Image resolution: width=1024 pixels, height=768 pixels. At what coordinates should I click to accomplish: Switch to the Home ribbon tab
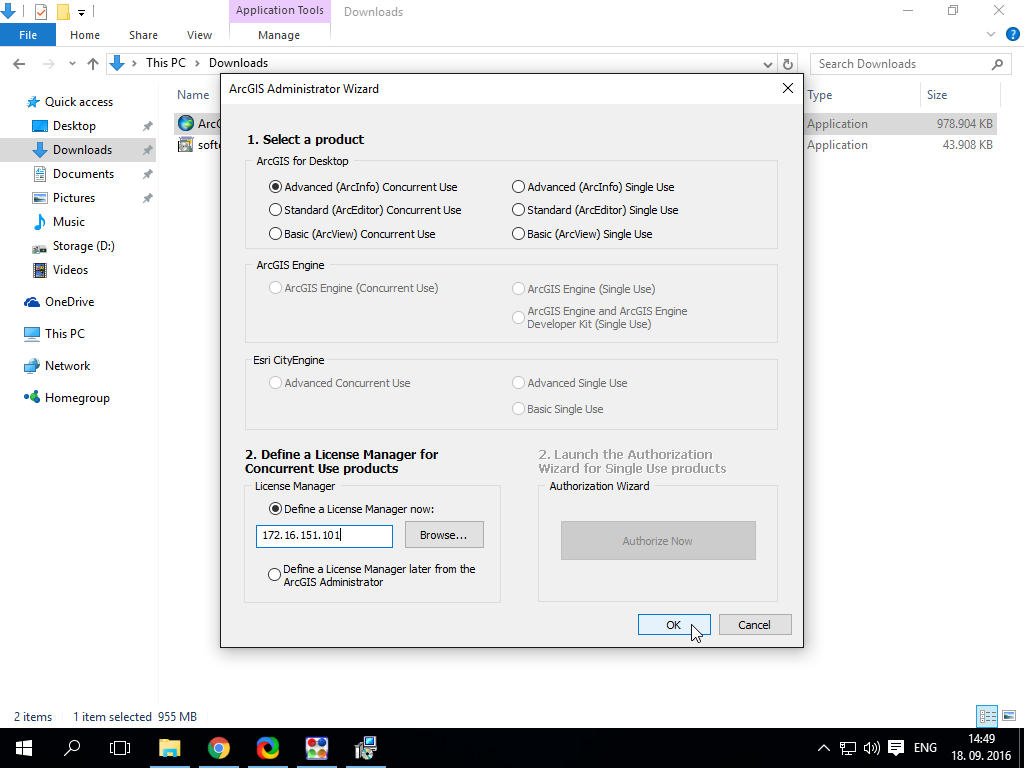[85, 35]
